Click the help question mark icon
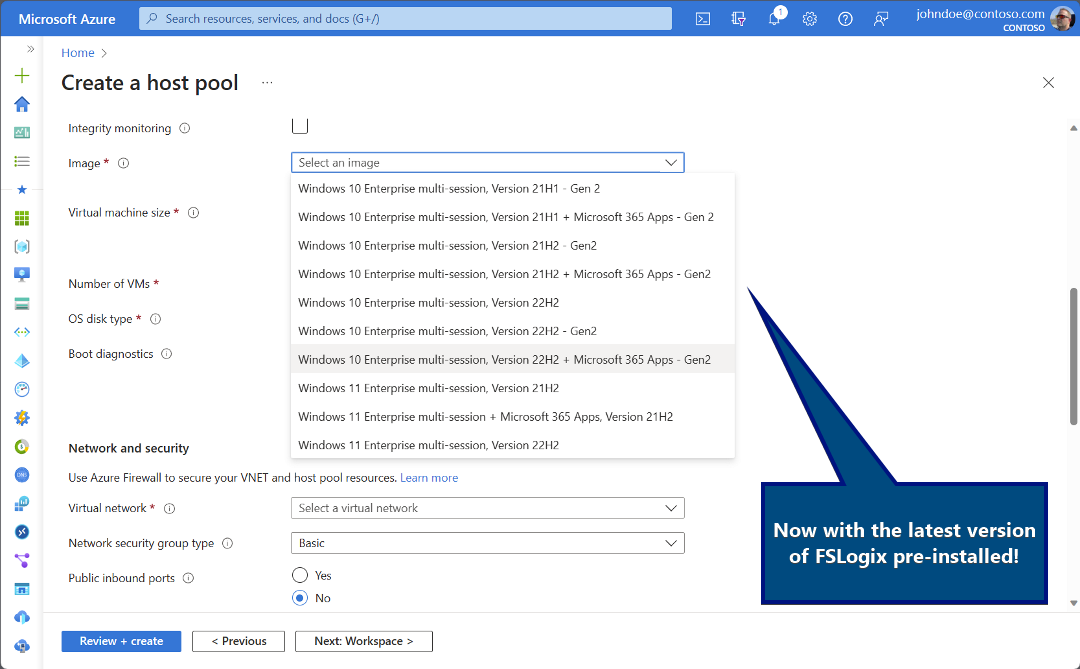This screenshot has height=669, width=1080. click(845, 19)
